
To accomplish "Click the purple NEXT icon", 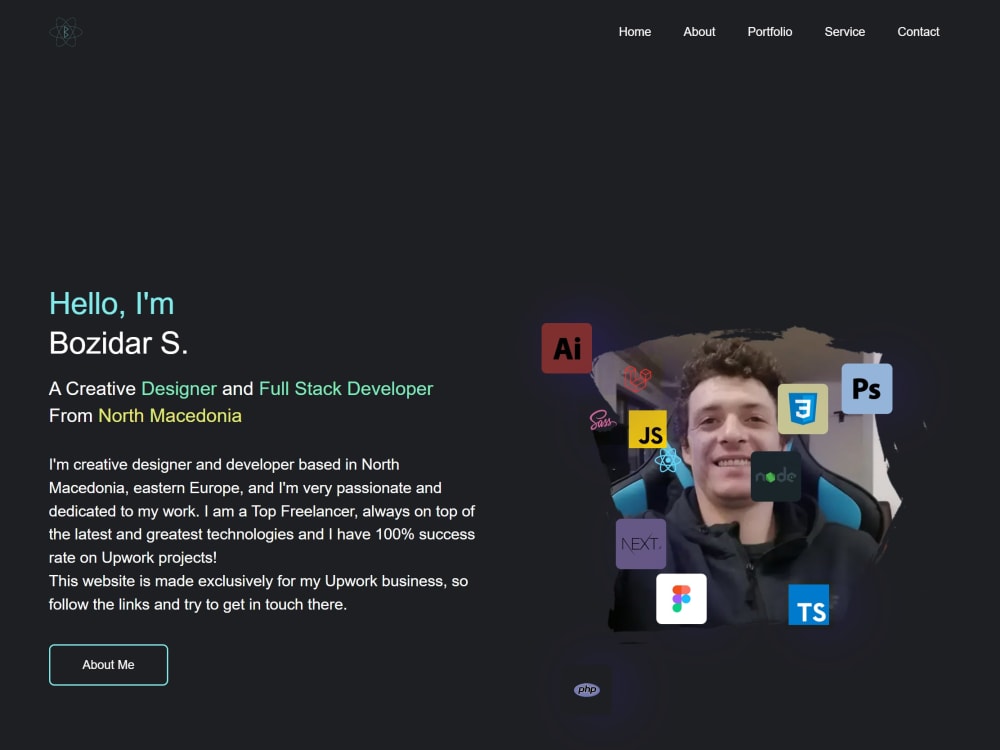I will point(641,544).
